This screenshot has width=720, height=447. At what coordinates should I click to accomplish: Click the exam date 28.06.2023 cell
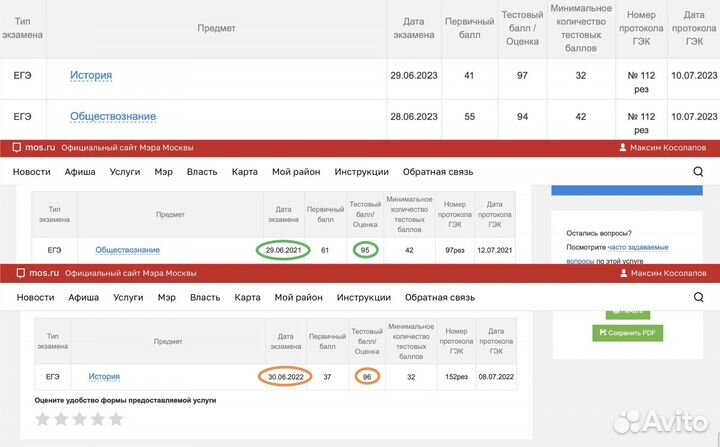tap(414, 117)
